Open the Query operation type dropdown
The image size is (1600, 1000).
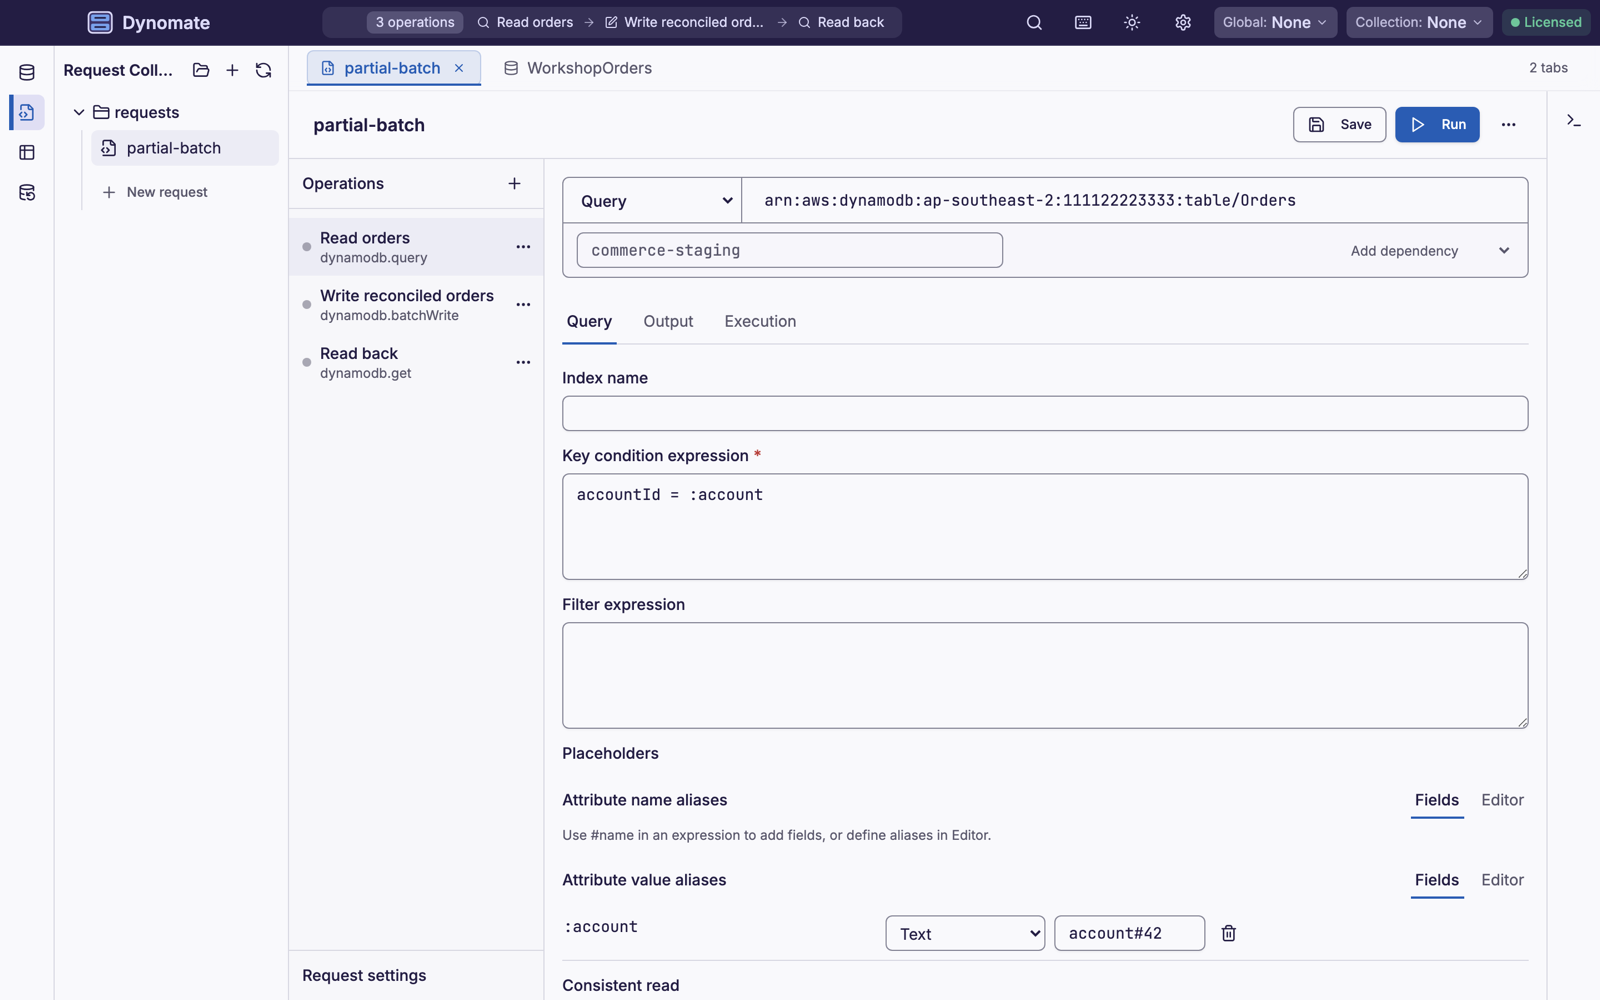(652, 200)
